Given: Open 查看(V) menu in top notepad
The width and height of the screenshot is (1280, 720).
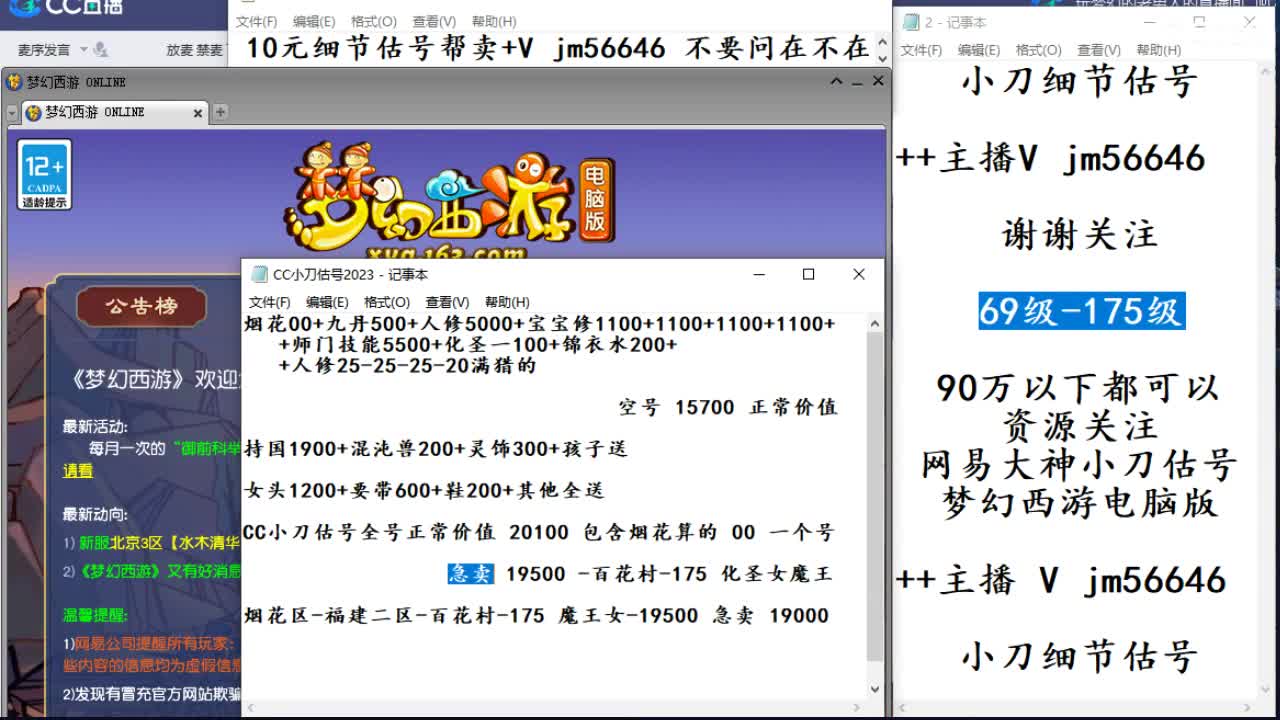Looking at the screenshot, I should pyautogui.click(x=434, y=21).
